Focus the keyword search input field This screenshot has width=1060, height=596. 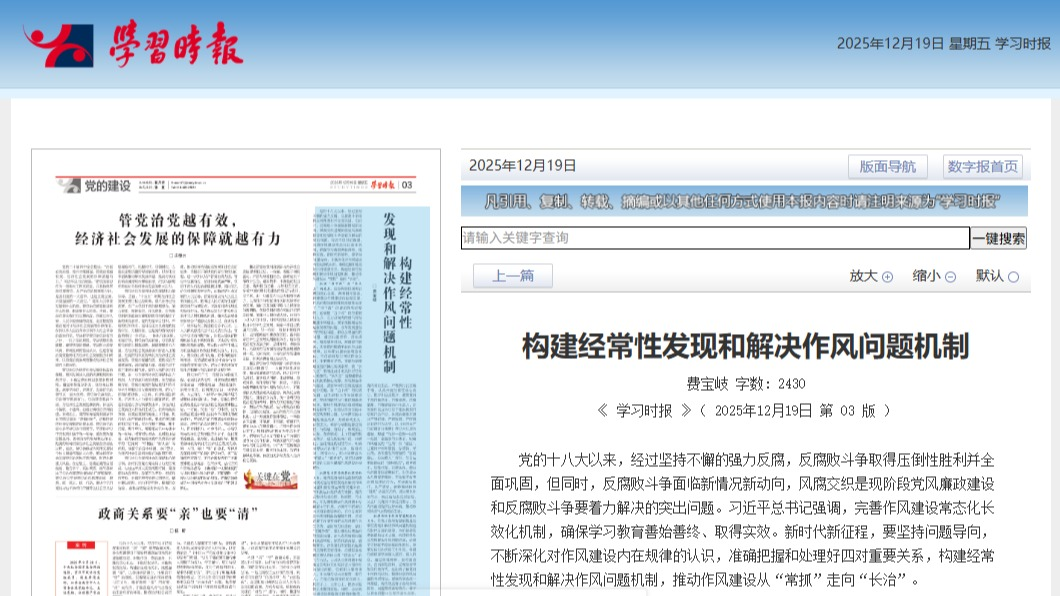pyautogui.click(x=715, y=238)
